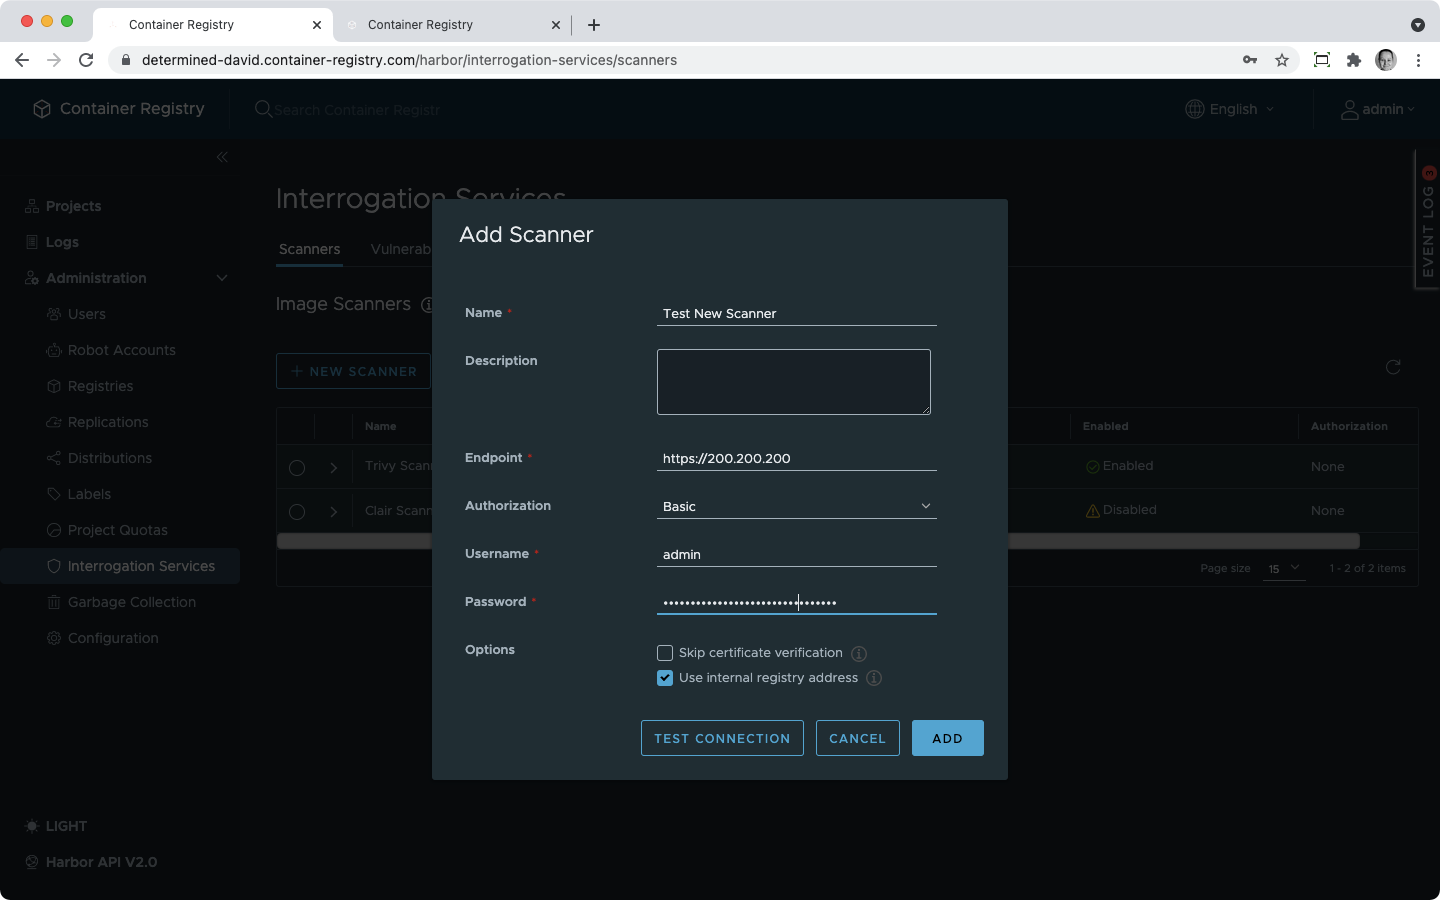Uncheck Use internal registry address box

click(665, 678)
